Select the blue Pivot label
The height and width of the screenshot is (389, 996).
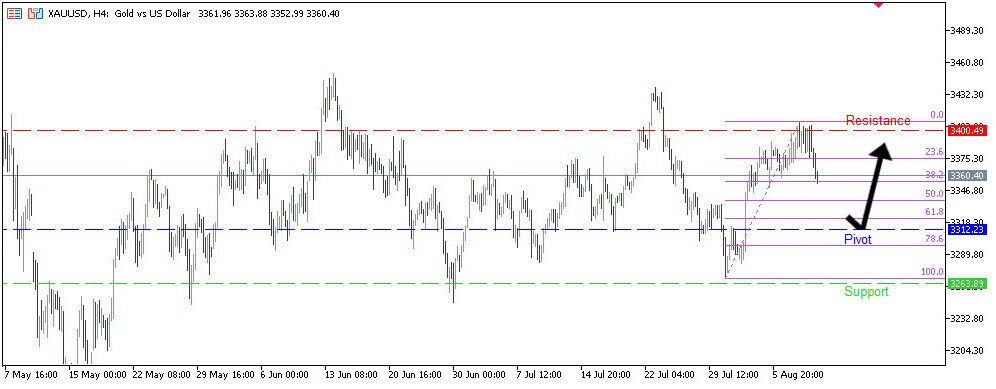point(858,240)
